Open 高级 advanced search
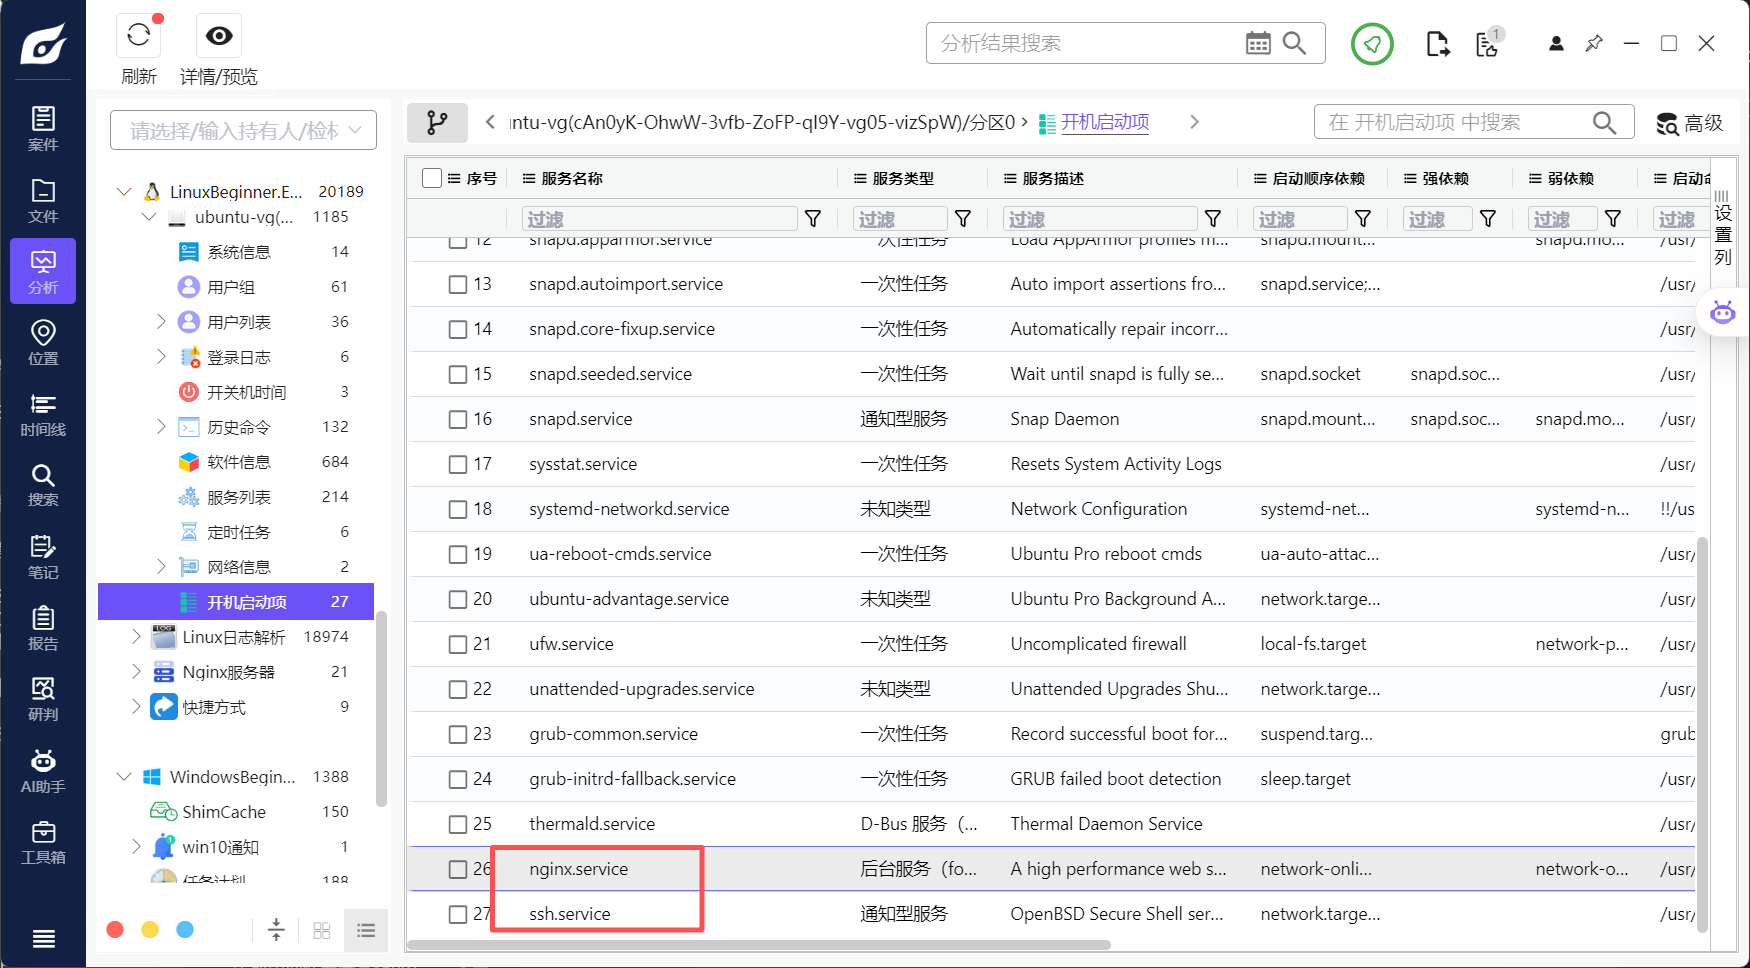The width and height of the screenshot is (1750, 968). (x=1690, y=123)
